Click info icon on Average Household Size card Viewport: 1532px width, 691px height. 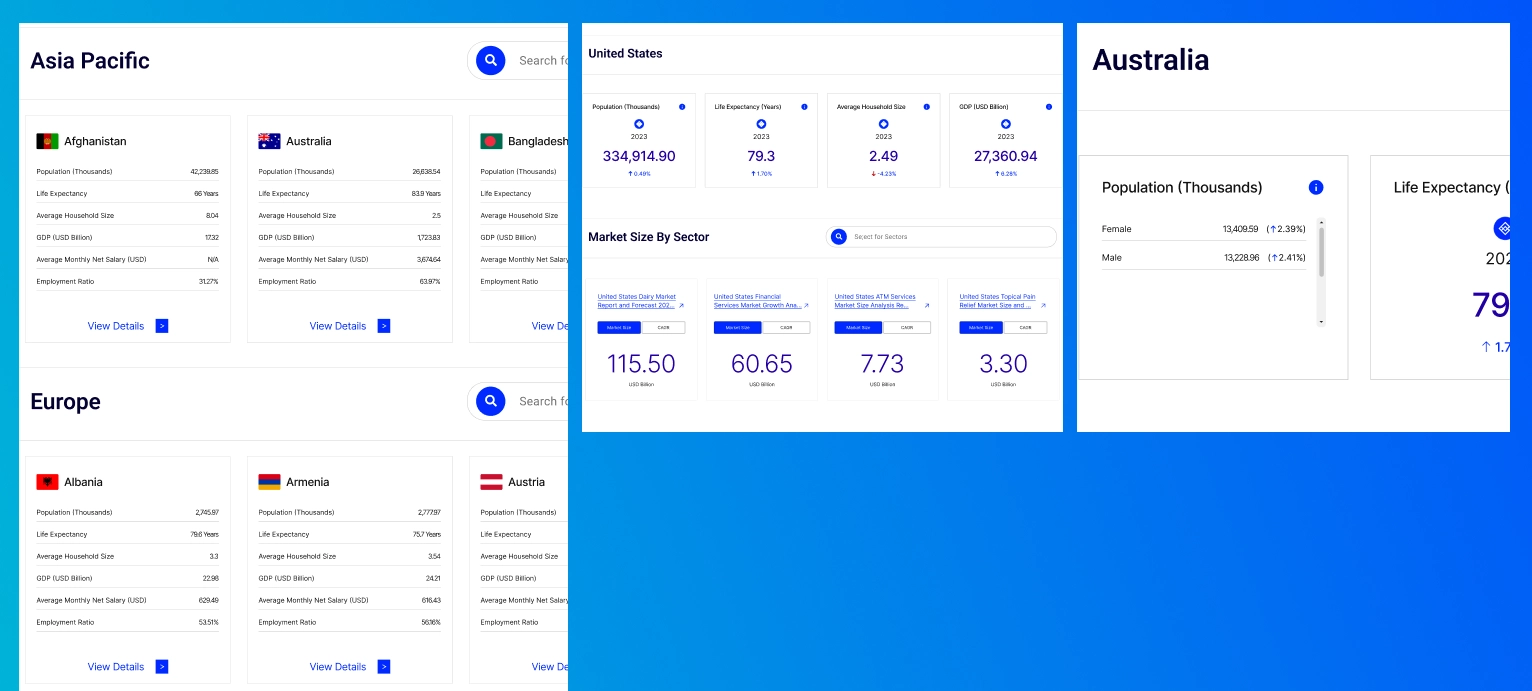tap(926, 107)
